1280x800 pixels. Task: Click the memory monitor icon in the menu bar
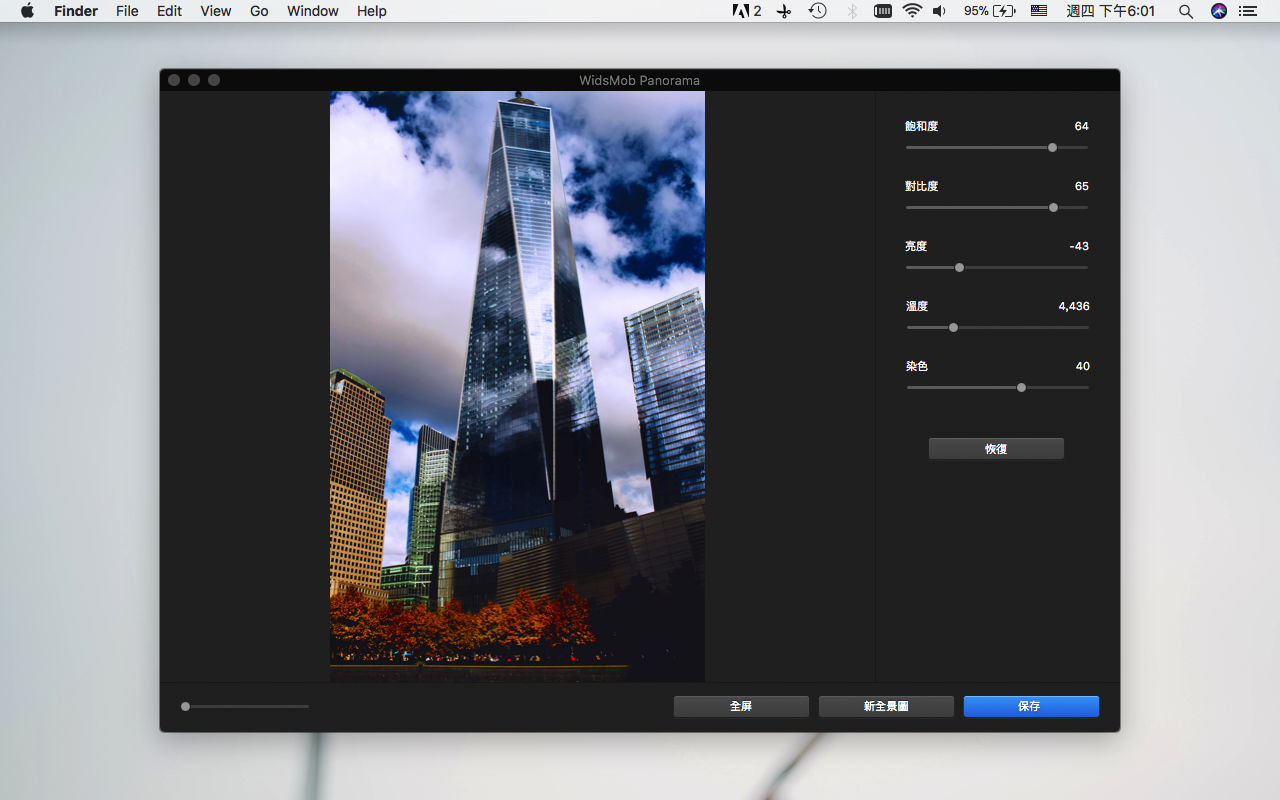[x=882, y=11]
